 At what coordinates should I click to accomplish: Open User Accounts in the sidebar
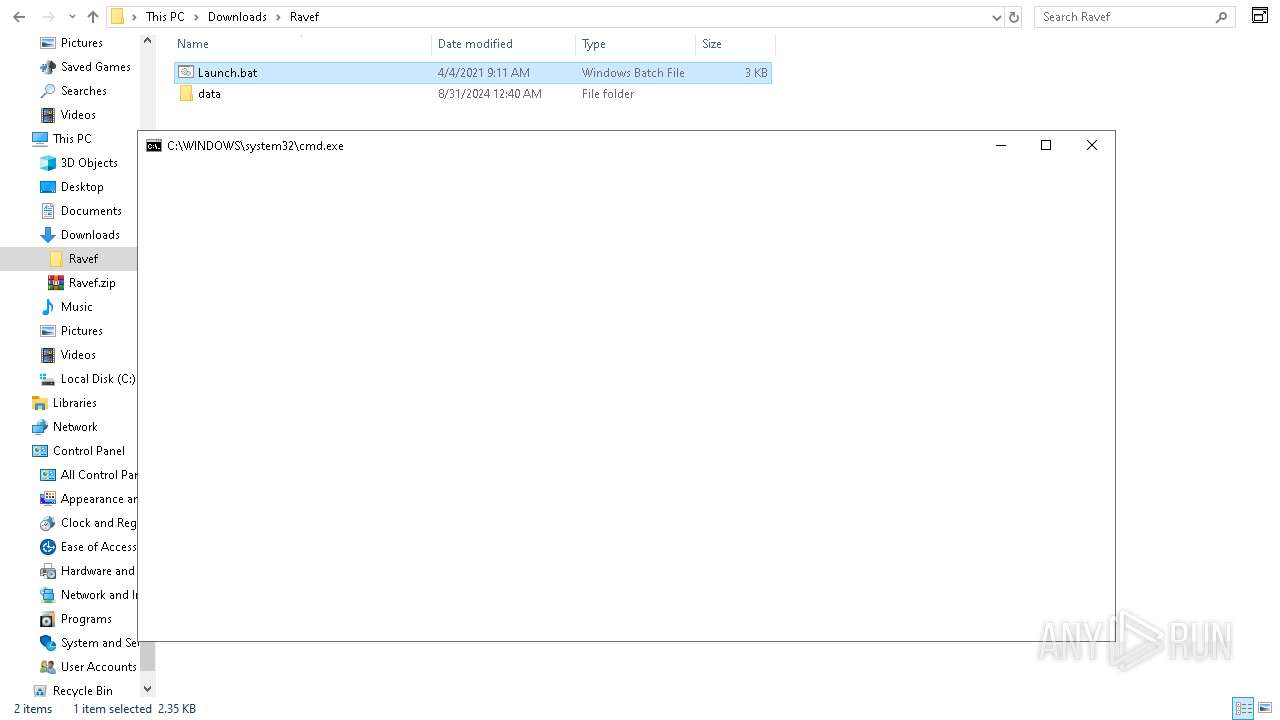click(x=98, y=667)
